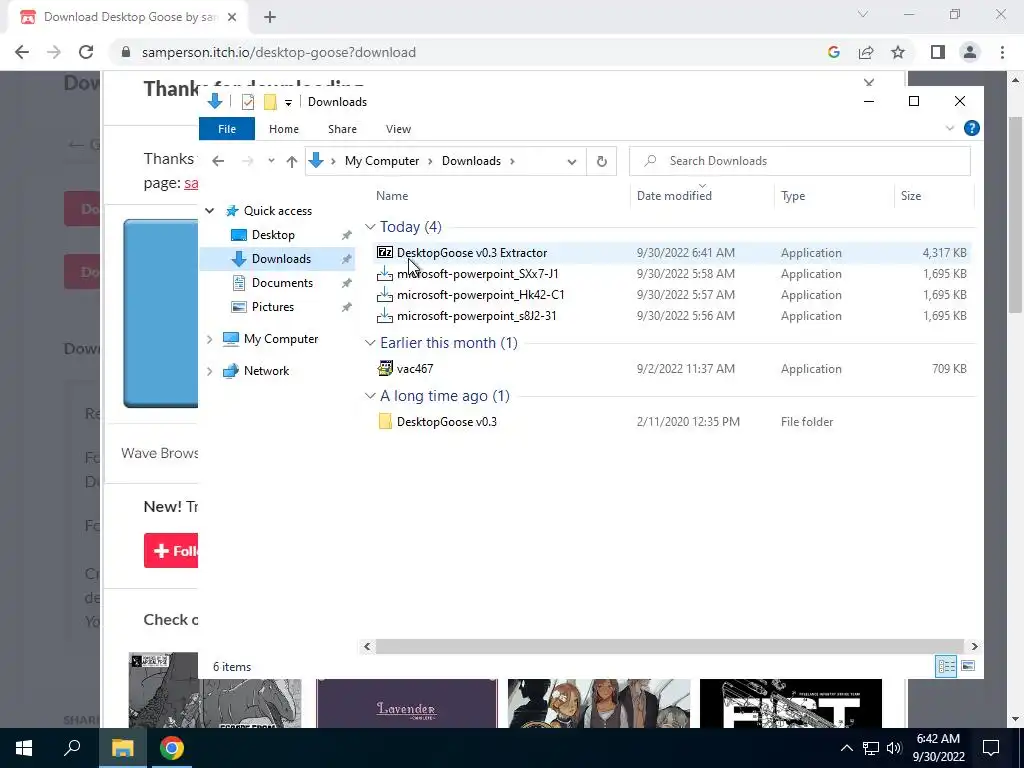The image size is (1024, 768).
Task: Sort by the Date modified column
Action: [674, 196]
